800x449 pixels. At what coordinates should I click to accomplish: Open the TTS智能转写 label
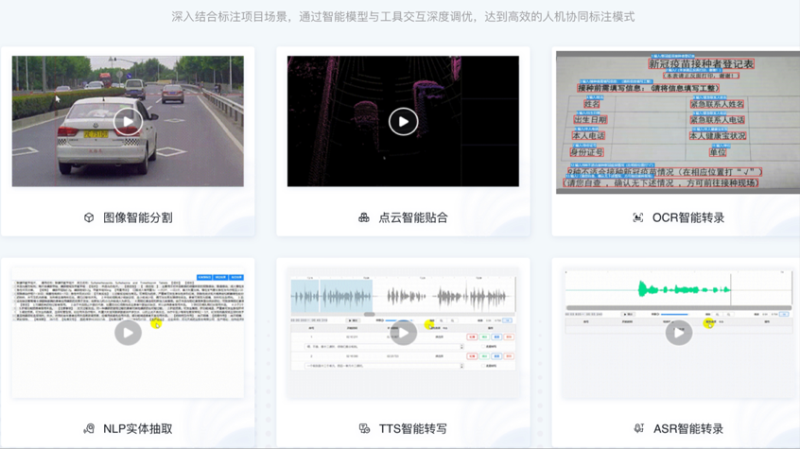[413, 429]
